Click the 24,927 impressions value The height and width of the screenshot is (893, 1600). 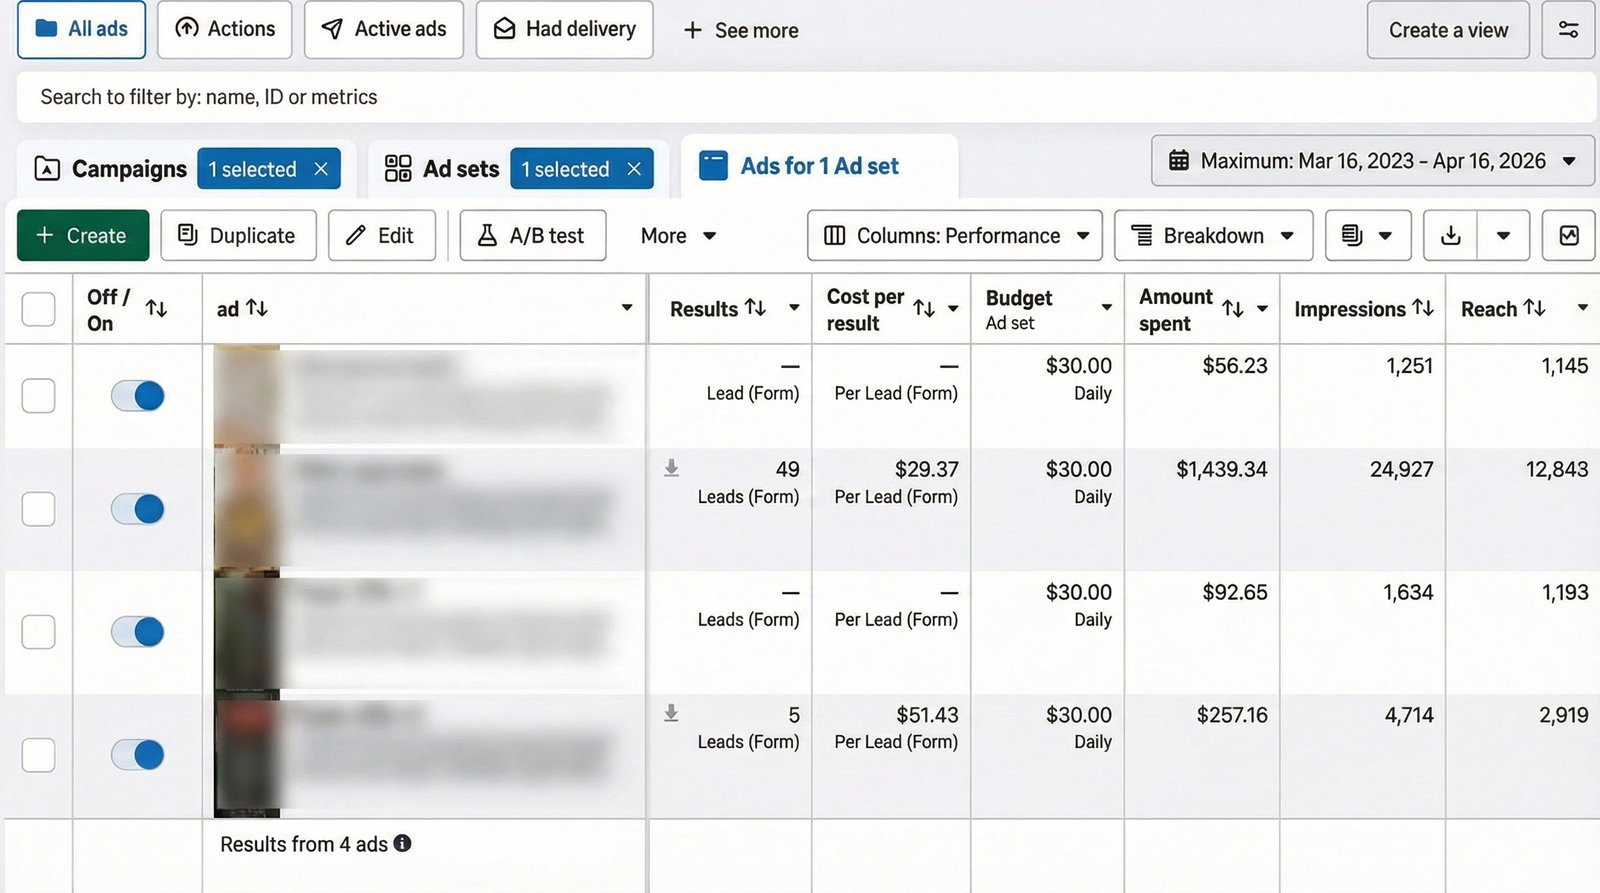point(1401,469)
